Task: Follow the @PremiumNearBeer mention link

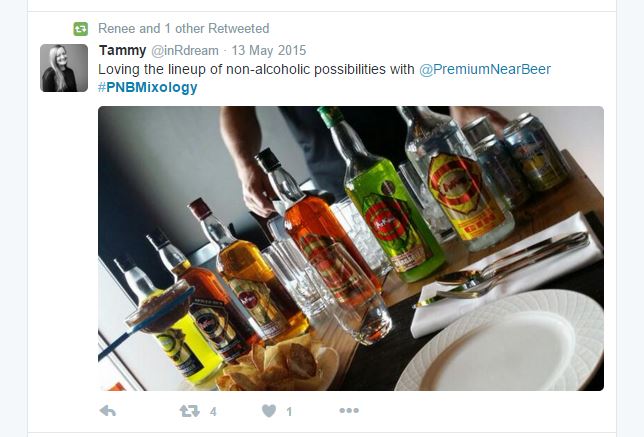Action: [x=485, y=69]
